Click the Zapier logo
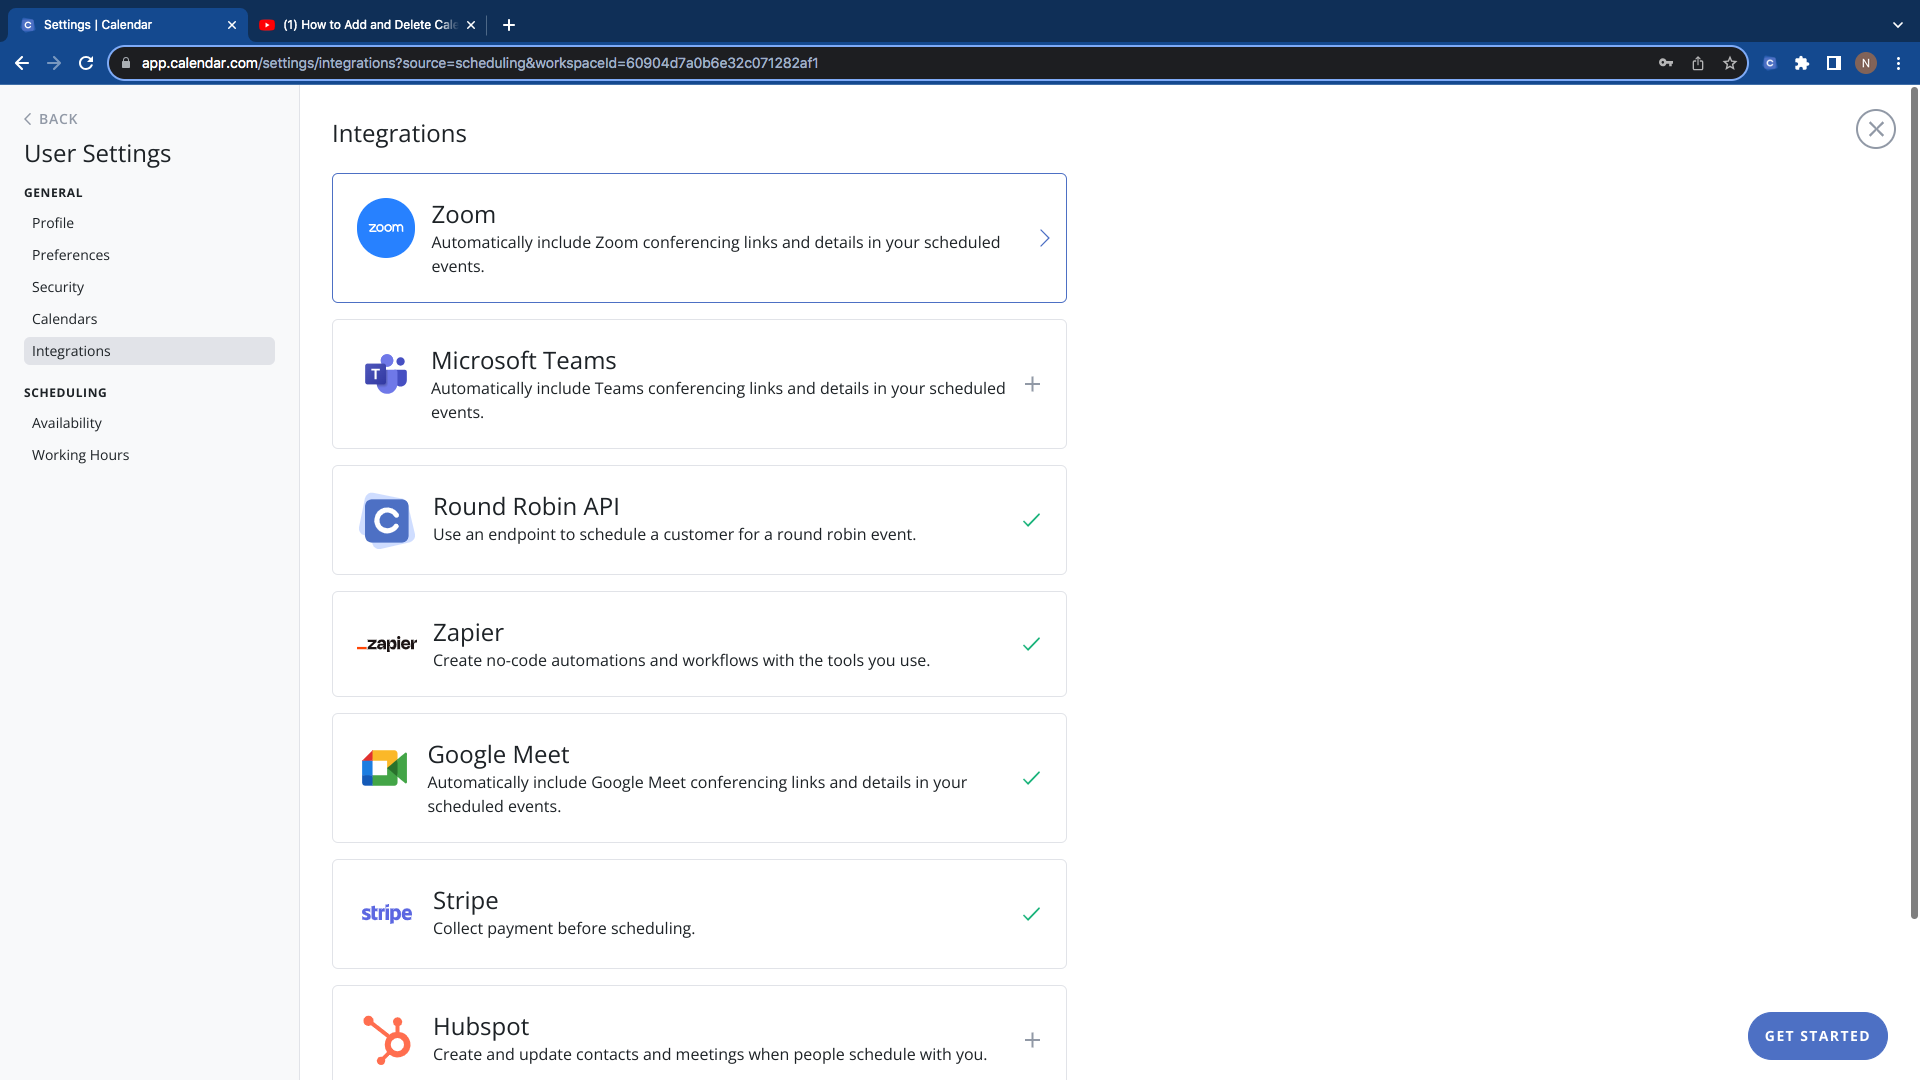The image size is (1920, 1080). click(387, 644)
